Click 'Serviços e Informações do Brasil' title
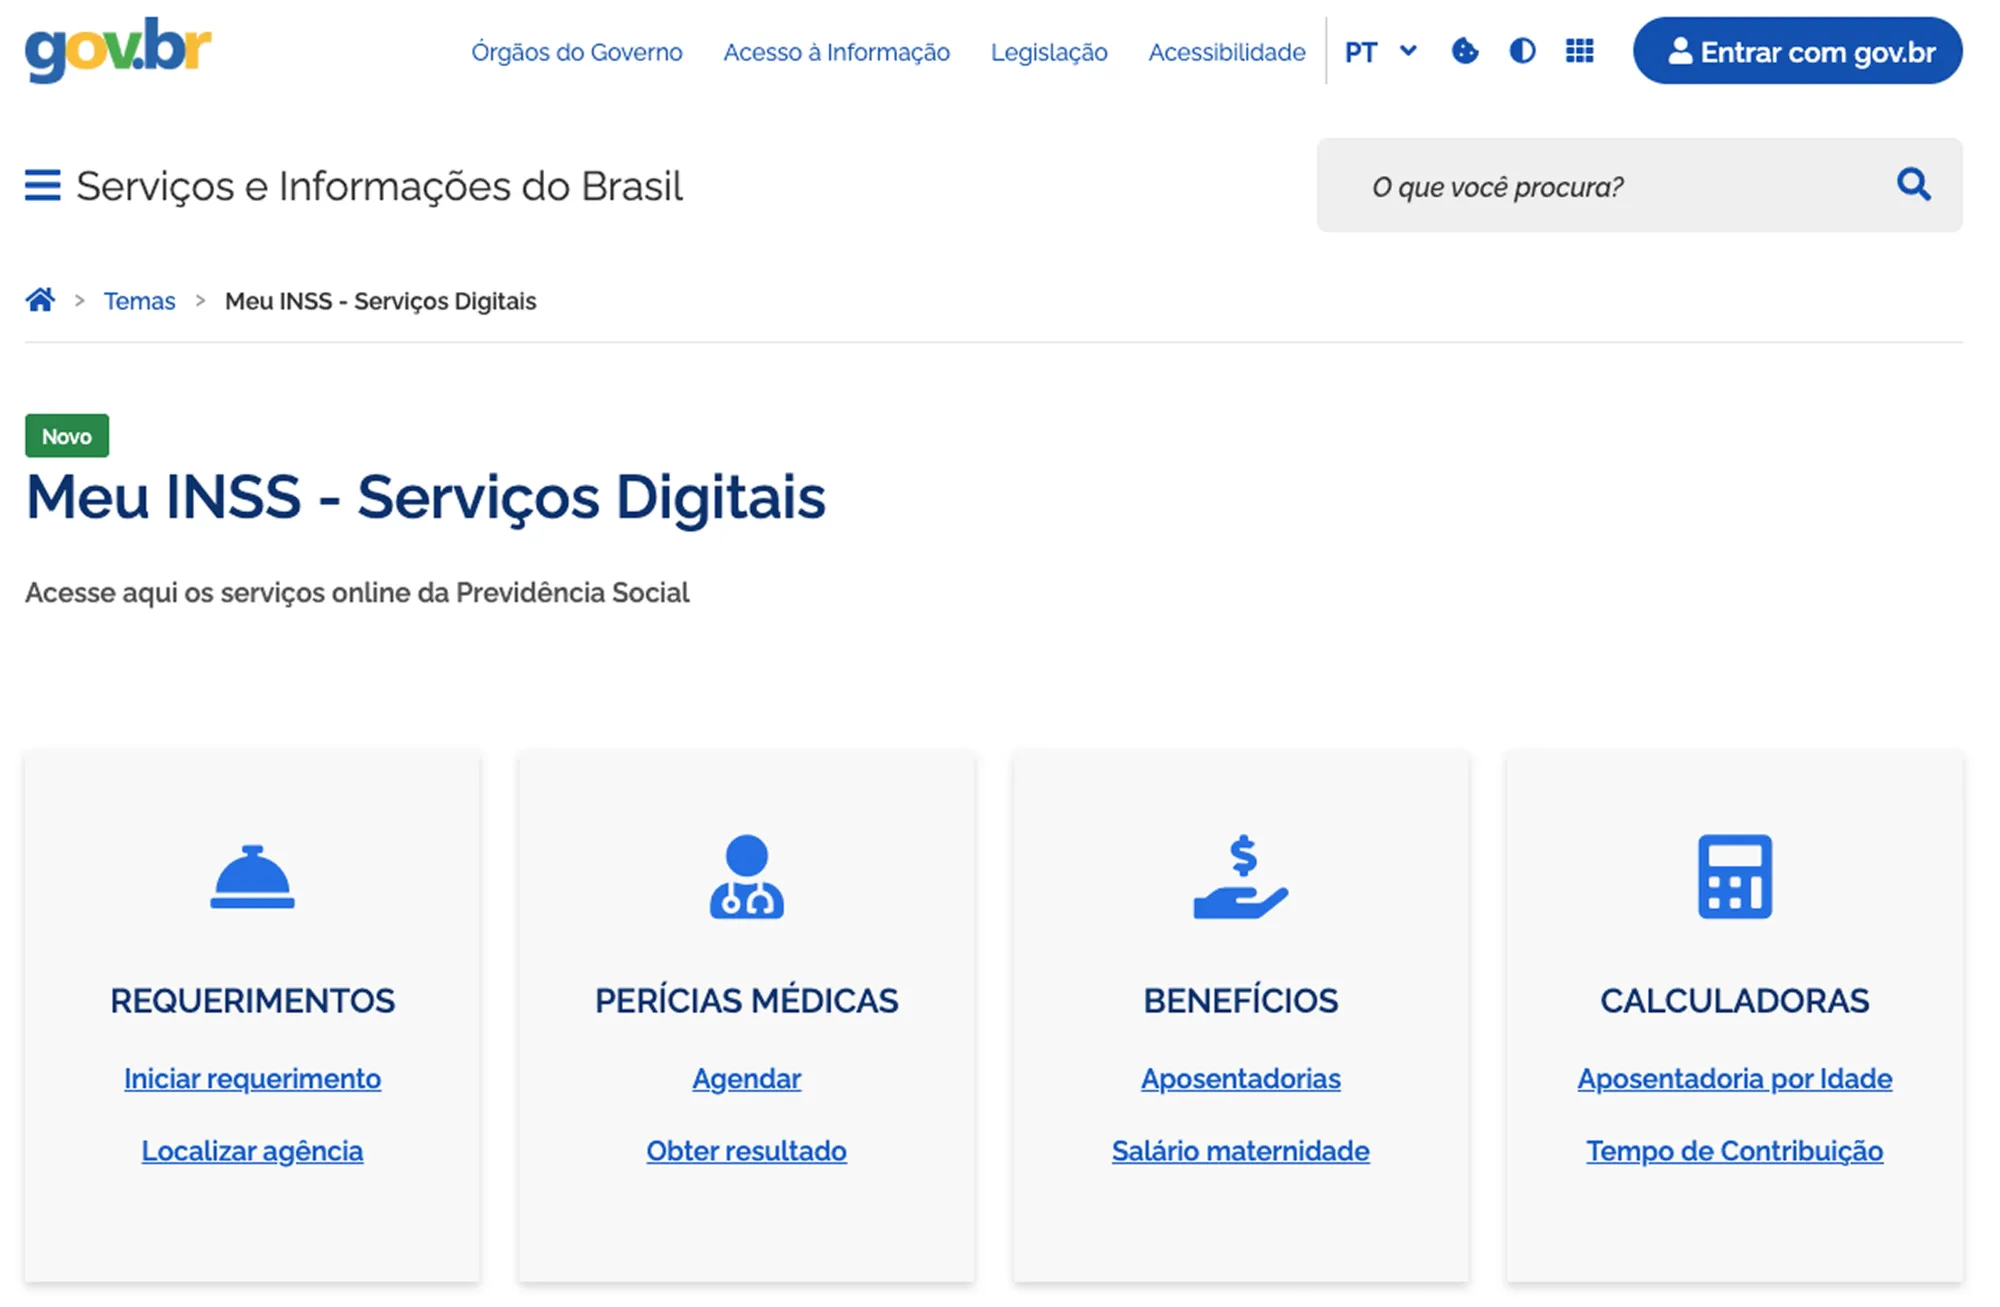This screenshot has width=2000, height=1307. coord(380,186)
